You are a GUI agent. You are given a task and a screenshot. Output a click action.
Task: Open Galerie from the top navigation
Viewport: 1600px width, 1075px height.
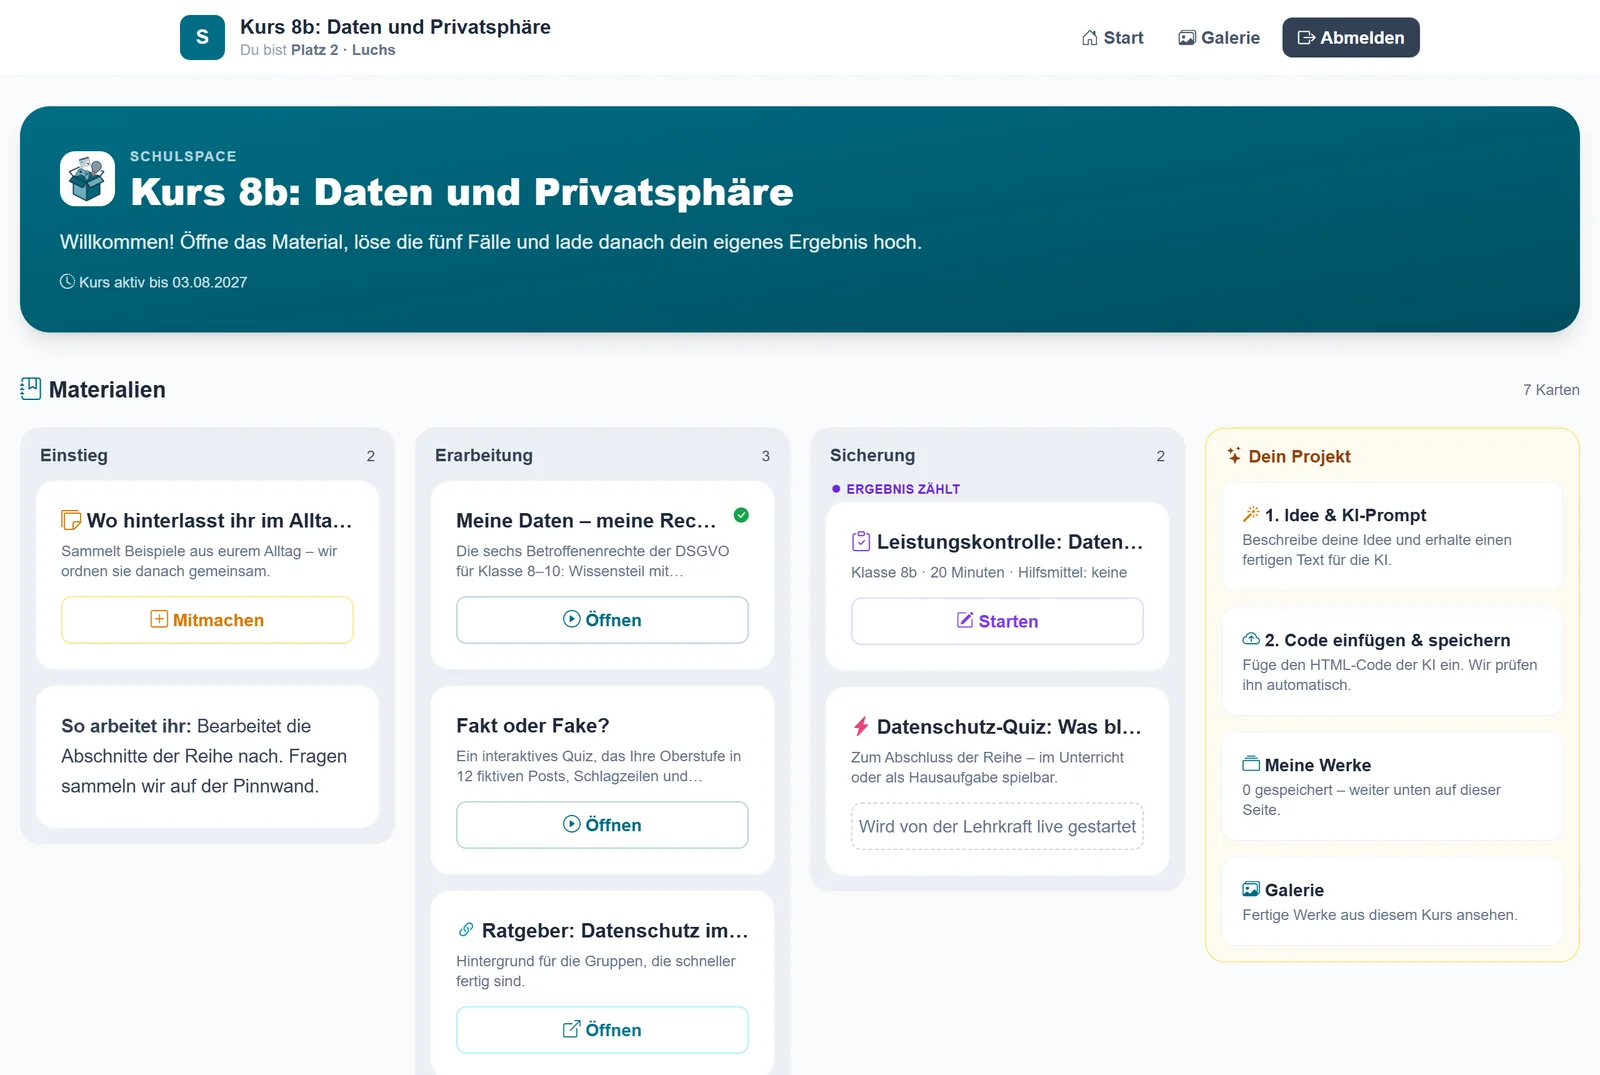[1219, 38]
